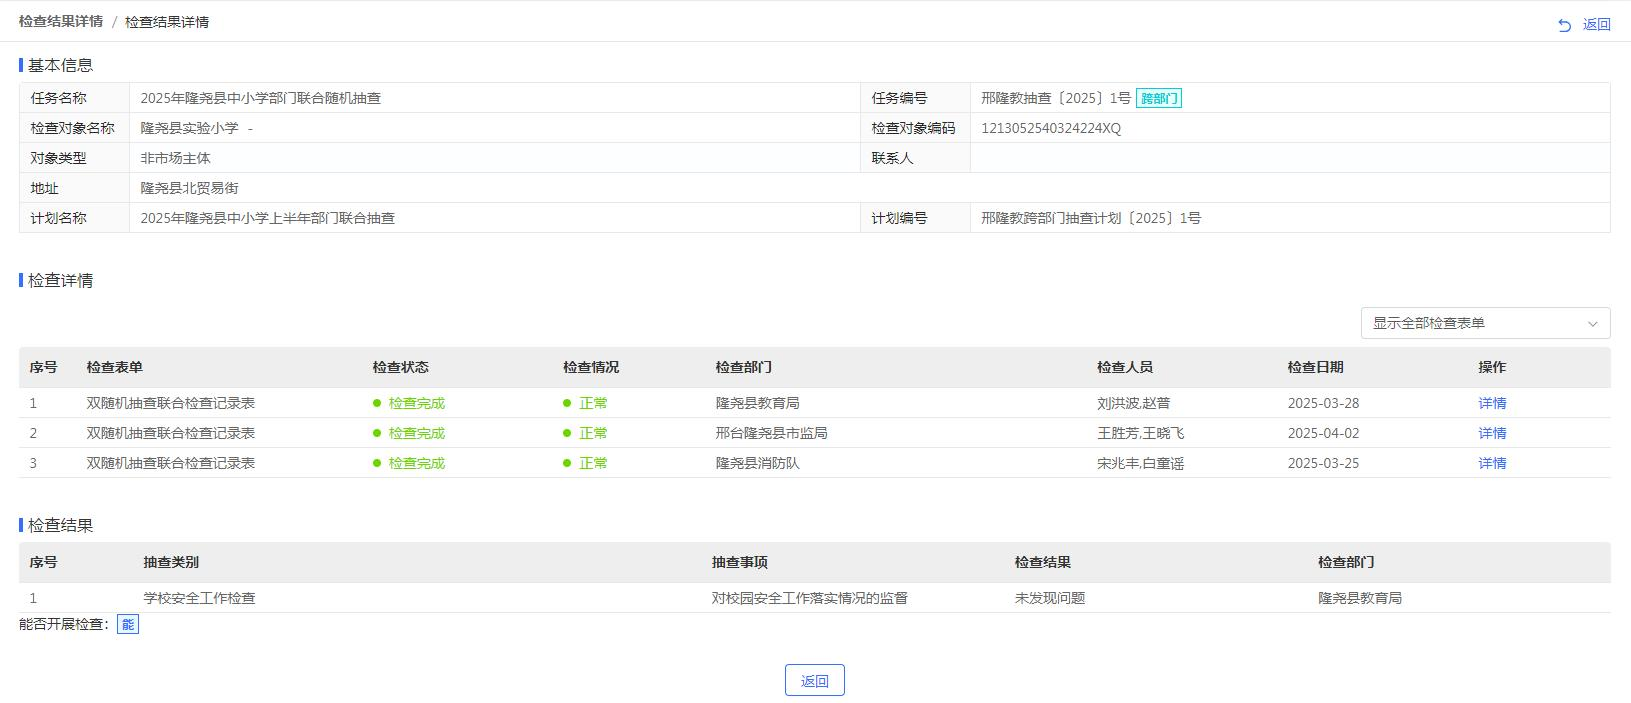Click the 未发现问题 result cell
The image size is (1631, 703).
coord(1049,598)
